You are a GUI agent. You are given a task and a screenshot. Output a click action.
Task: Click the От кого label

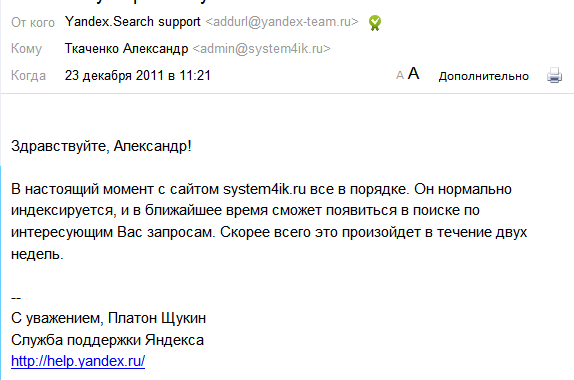[x=33, y=22]
